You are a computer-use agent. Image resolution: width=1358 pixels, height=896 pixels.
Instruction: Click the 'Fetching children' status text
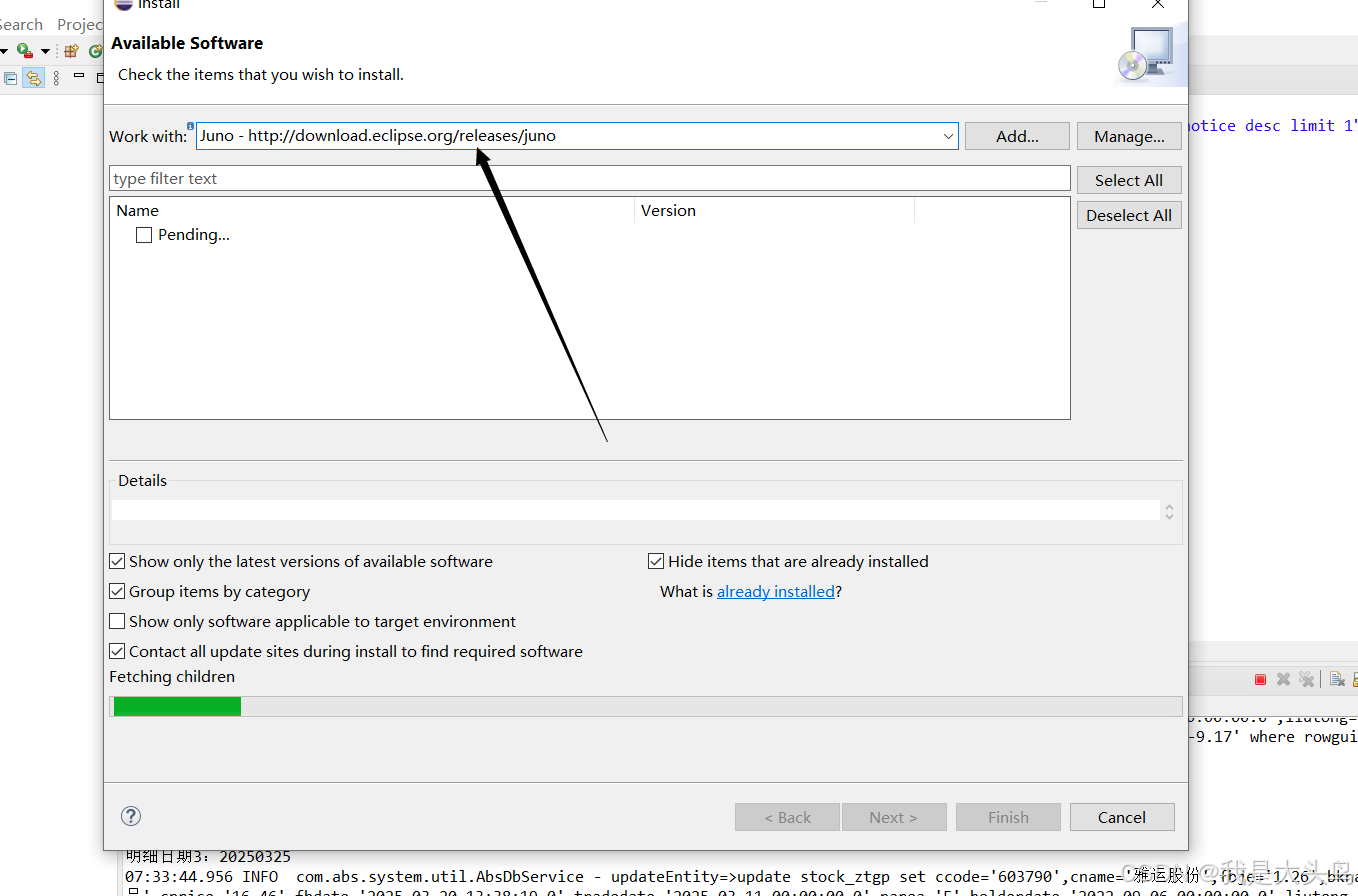(172, 677)
